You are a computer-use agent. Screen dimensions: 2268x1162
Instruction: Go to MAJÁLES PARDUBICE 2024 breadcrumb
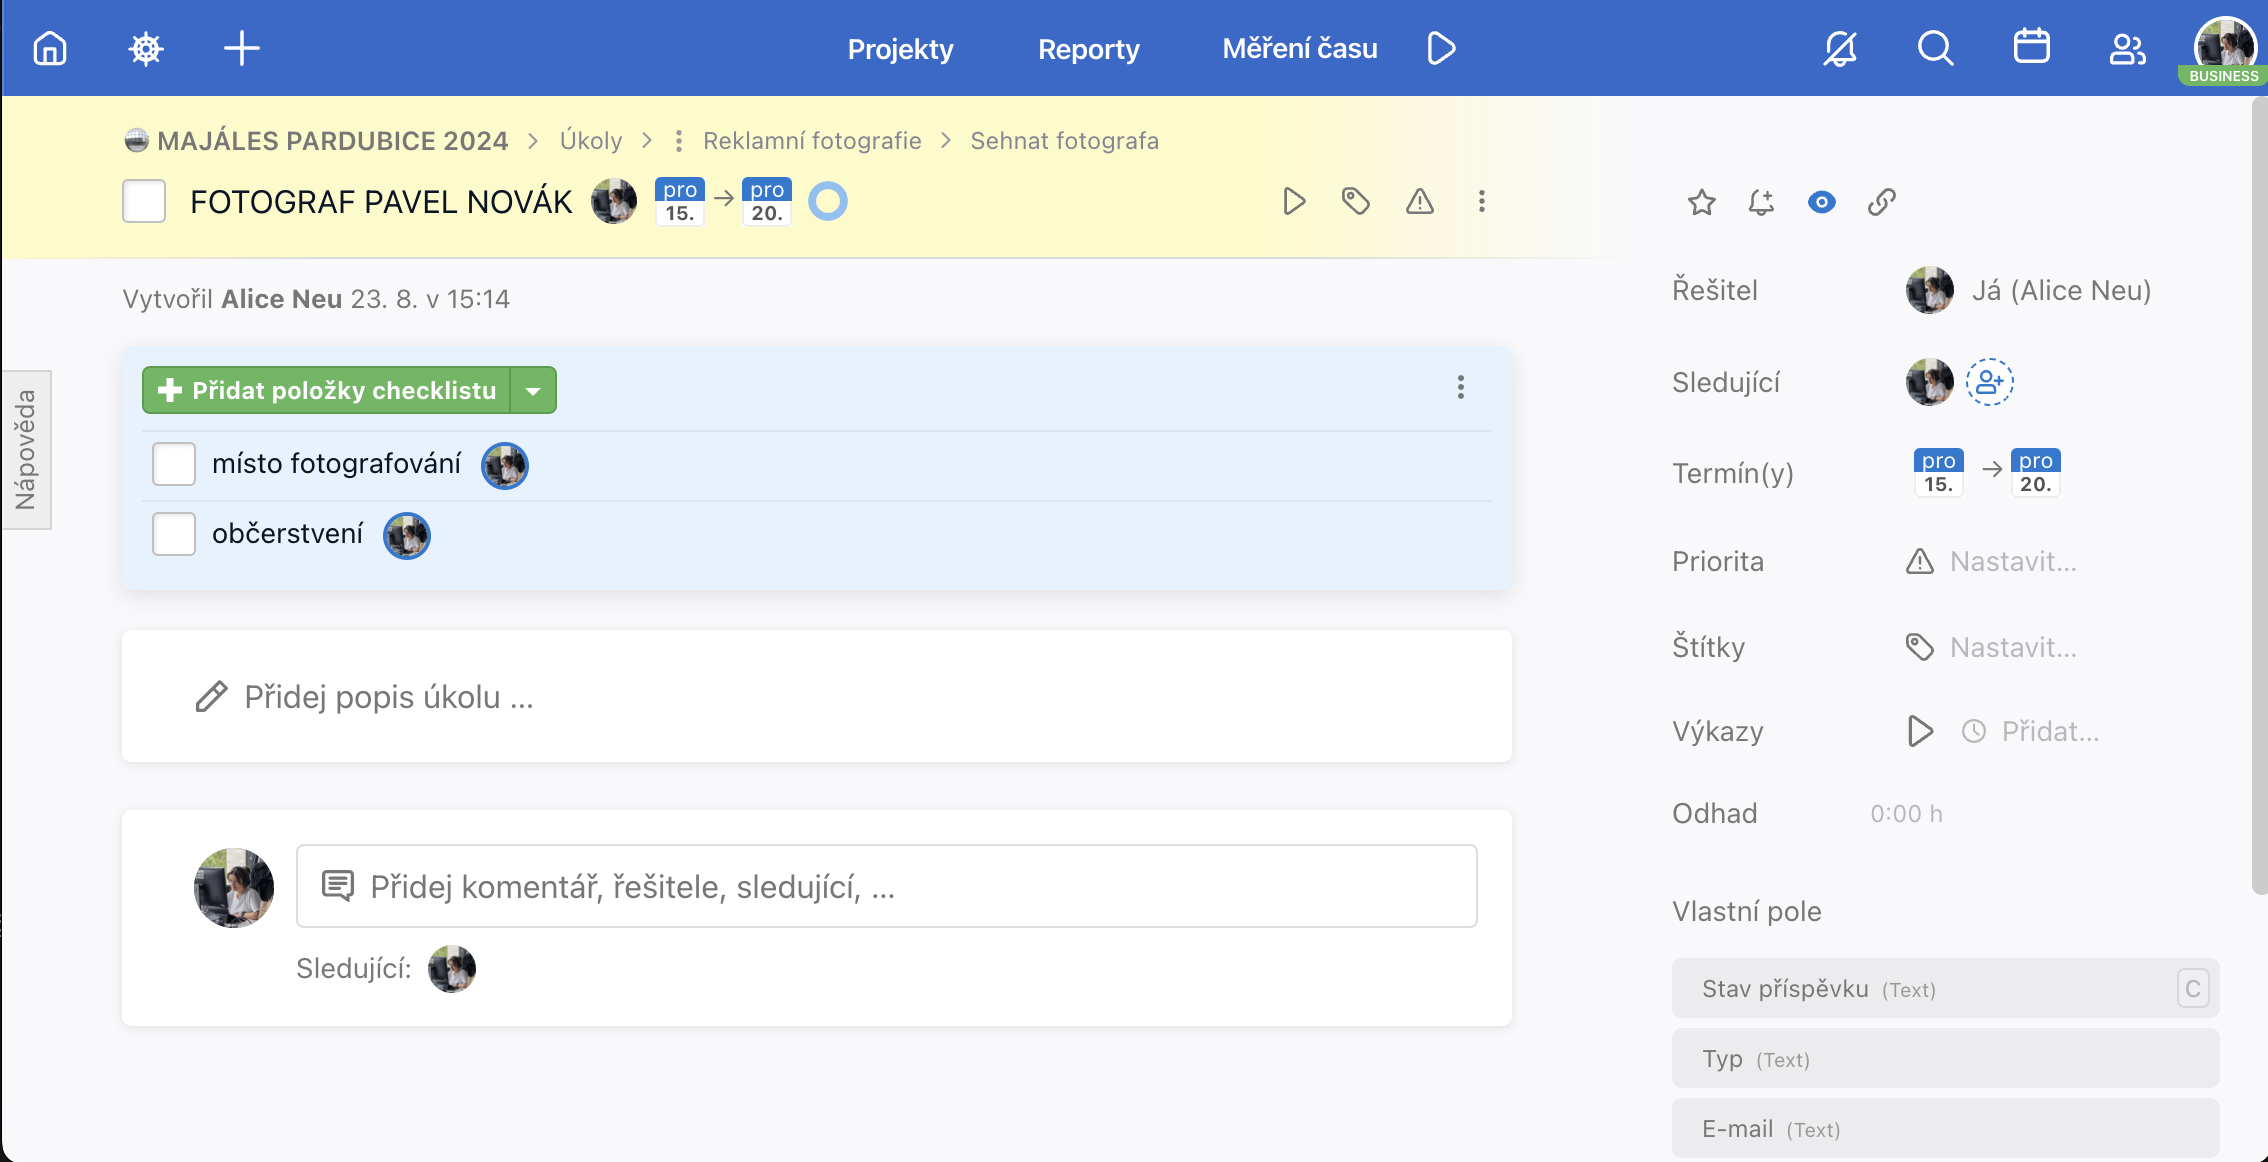(x=332, y=141)
